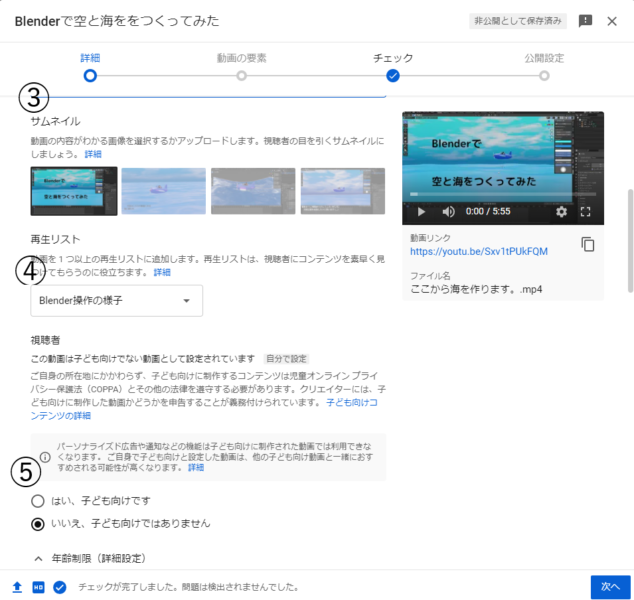Click the info icon in kids notice

pyautogui.click(x=45, y=457)
